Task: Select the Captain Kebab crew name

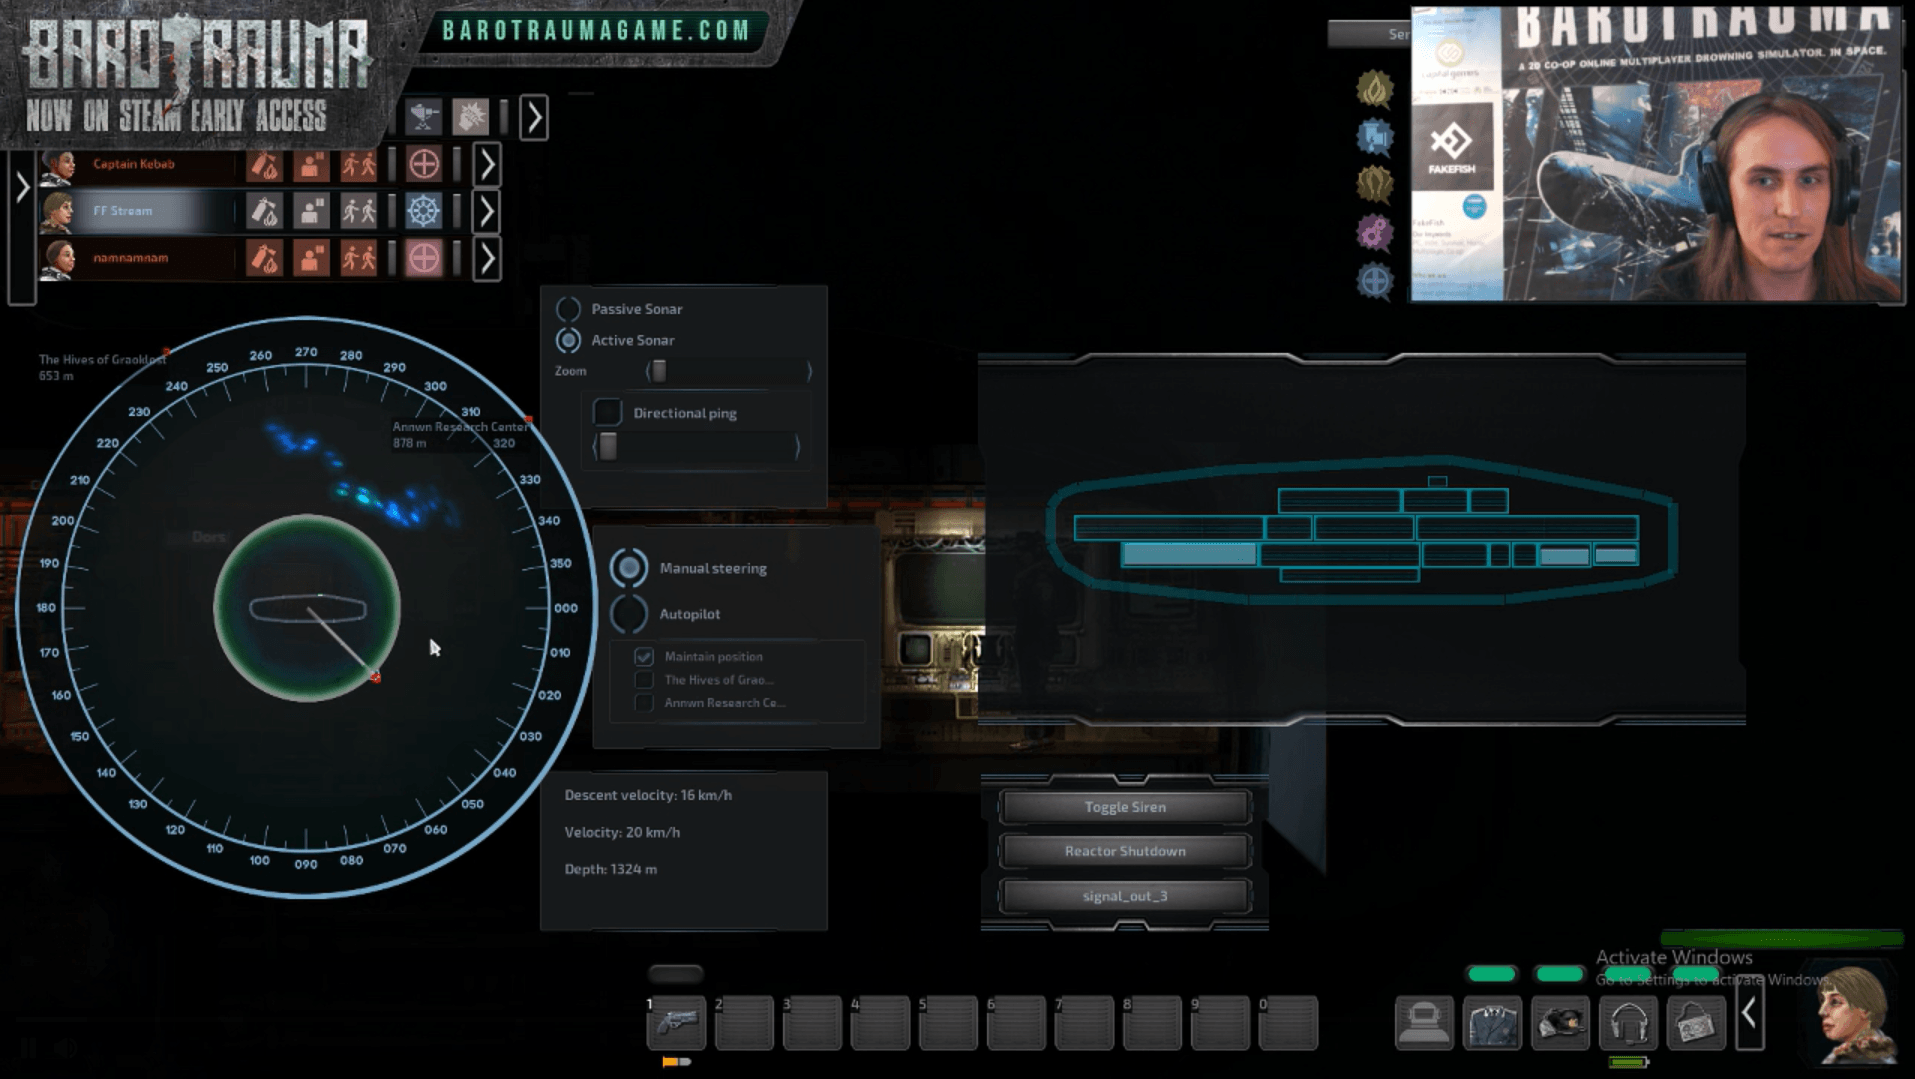Action: pos(134,164)
